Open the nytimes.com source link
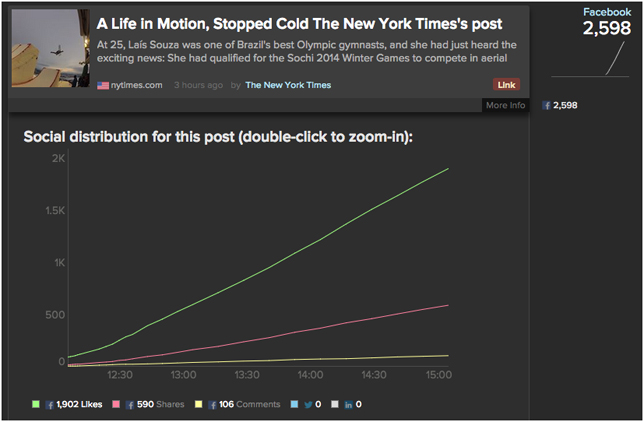 136,85
